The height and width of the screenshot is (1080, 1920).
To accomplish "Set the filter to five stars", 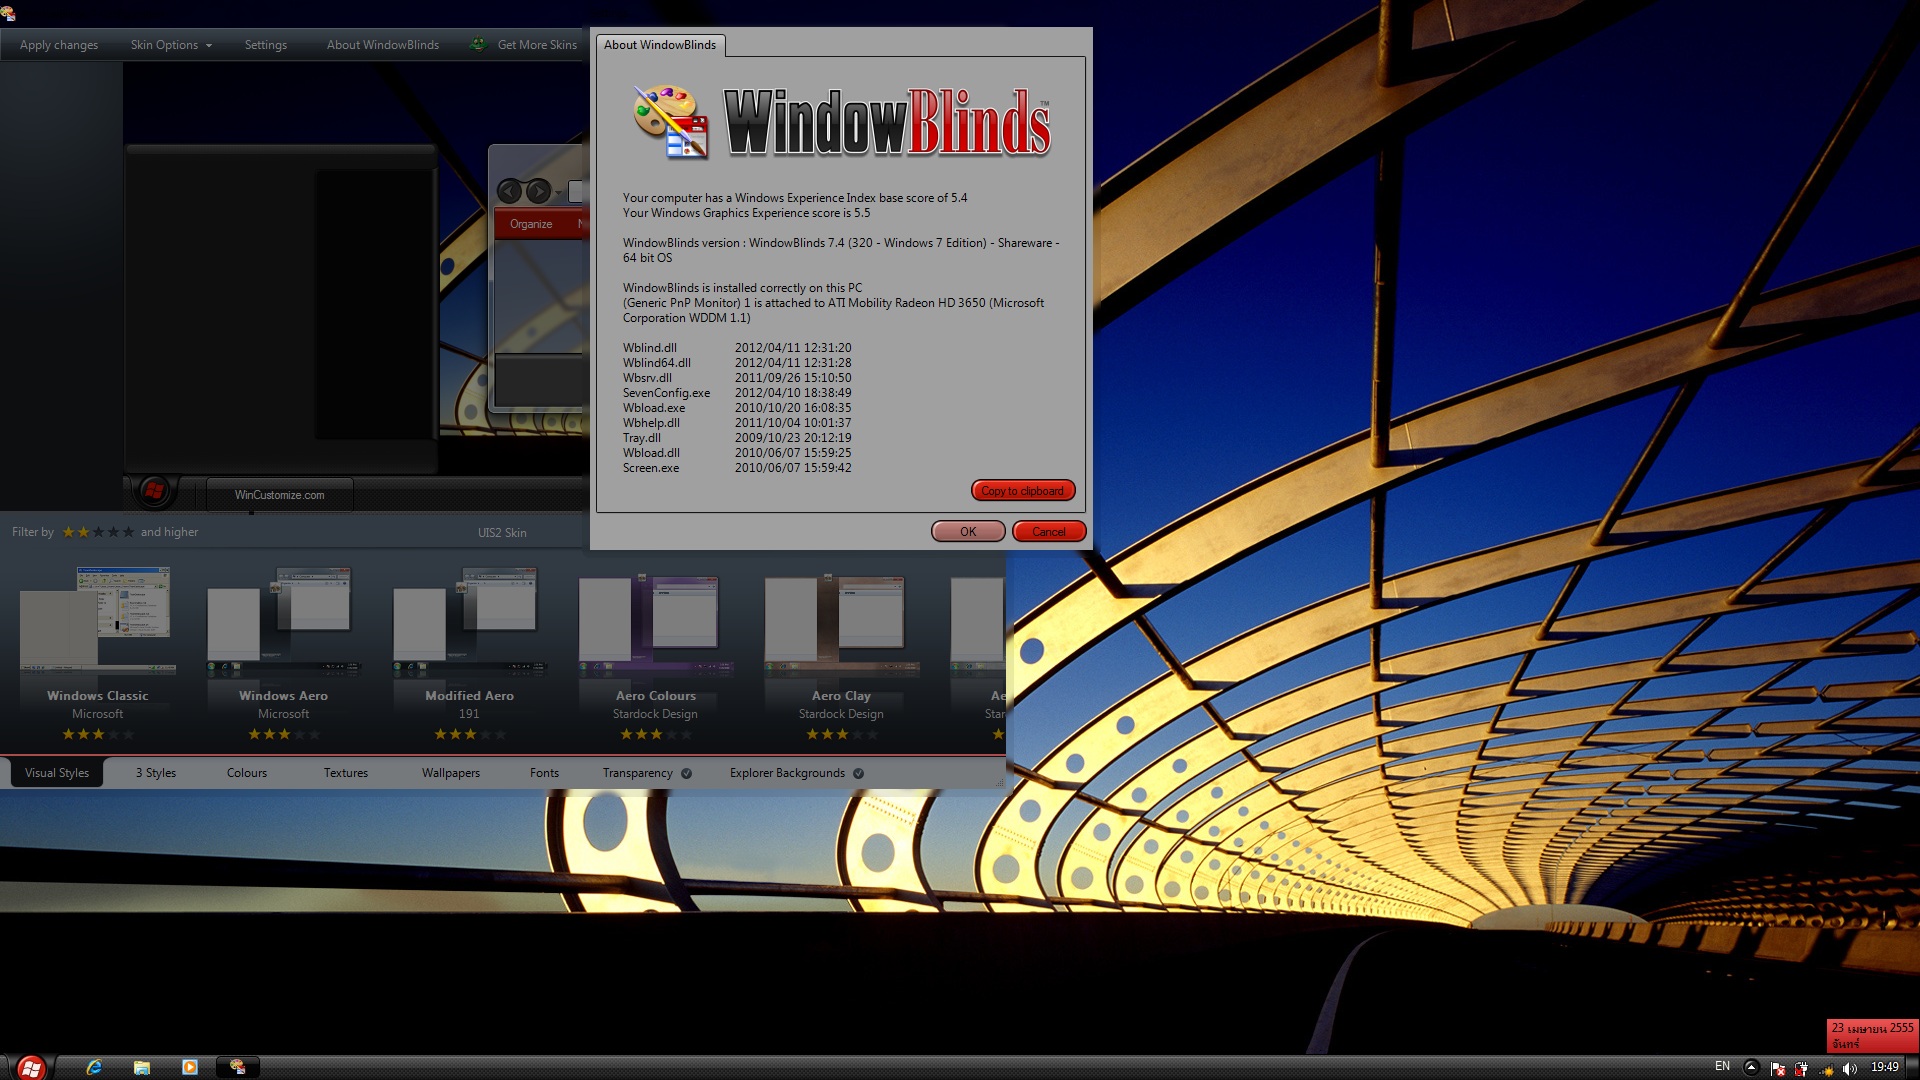I will point(128,532).
